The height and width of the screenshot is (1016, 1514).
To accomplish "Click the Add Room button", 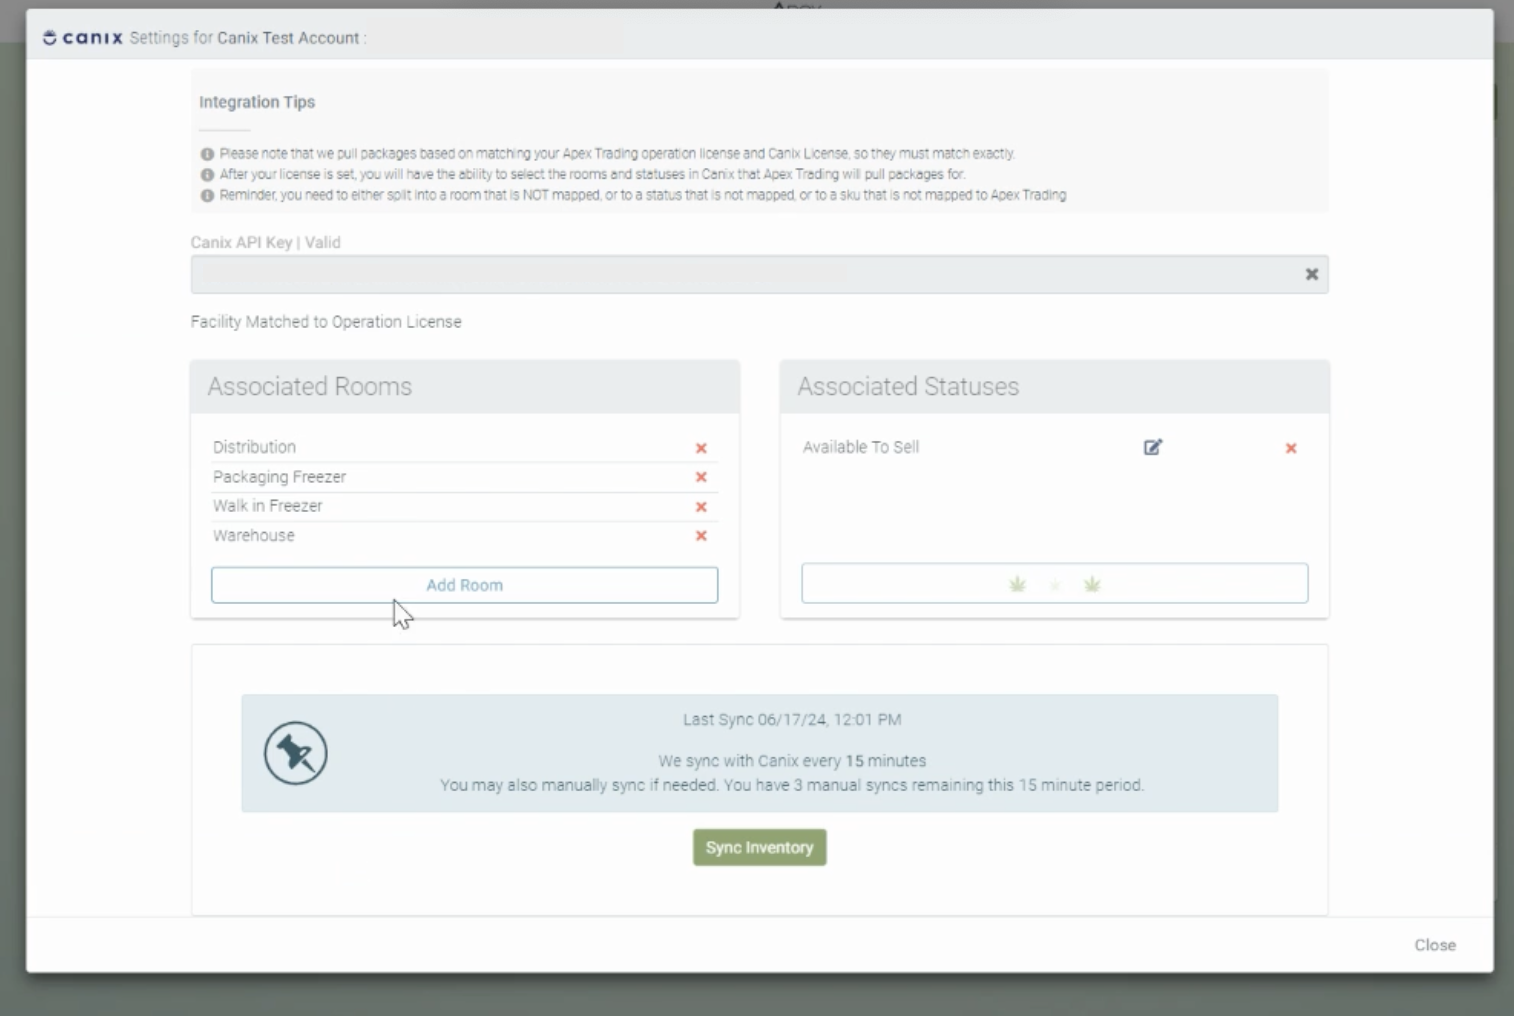I will coord(464,585).
